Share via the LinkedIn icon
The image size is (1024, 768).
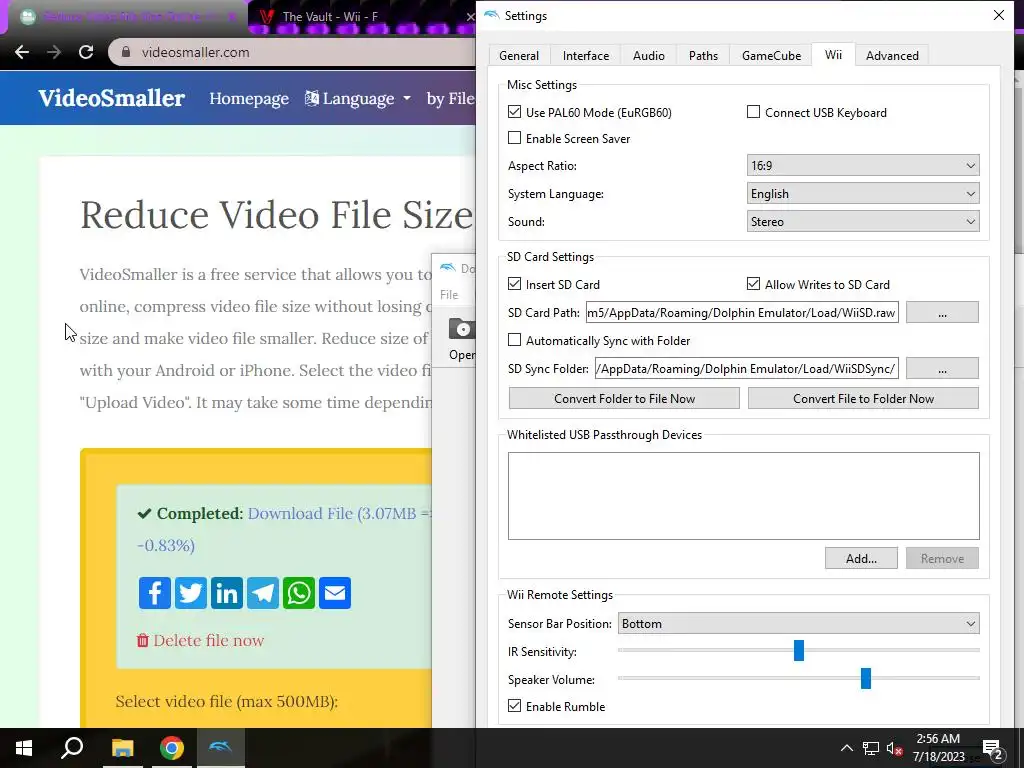click(x=227, y=593)
